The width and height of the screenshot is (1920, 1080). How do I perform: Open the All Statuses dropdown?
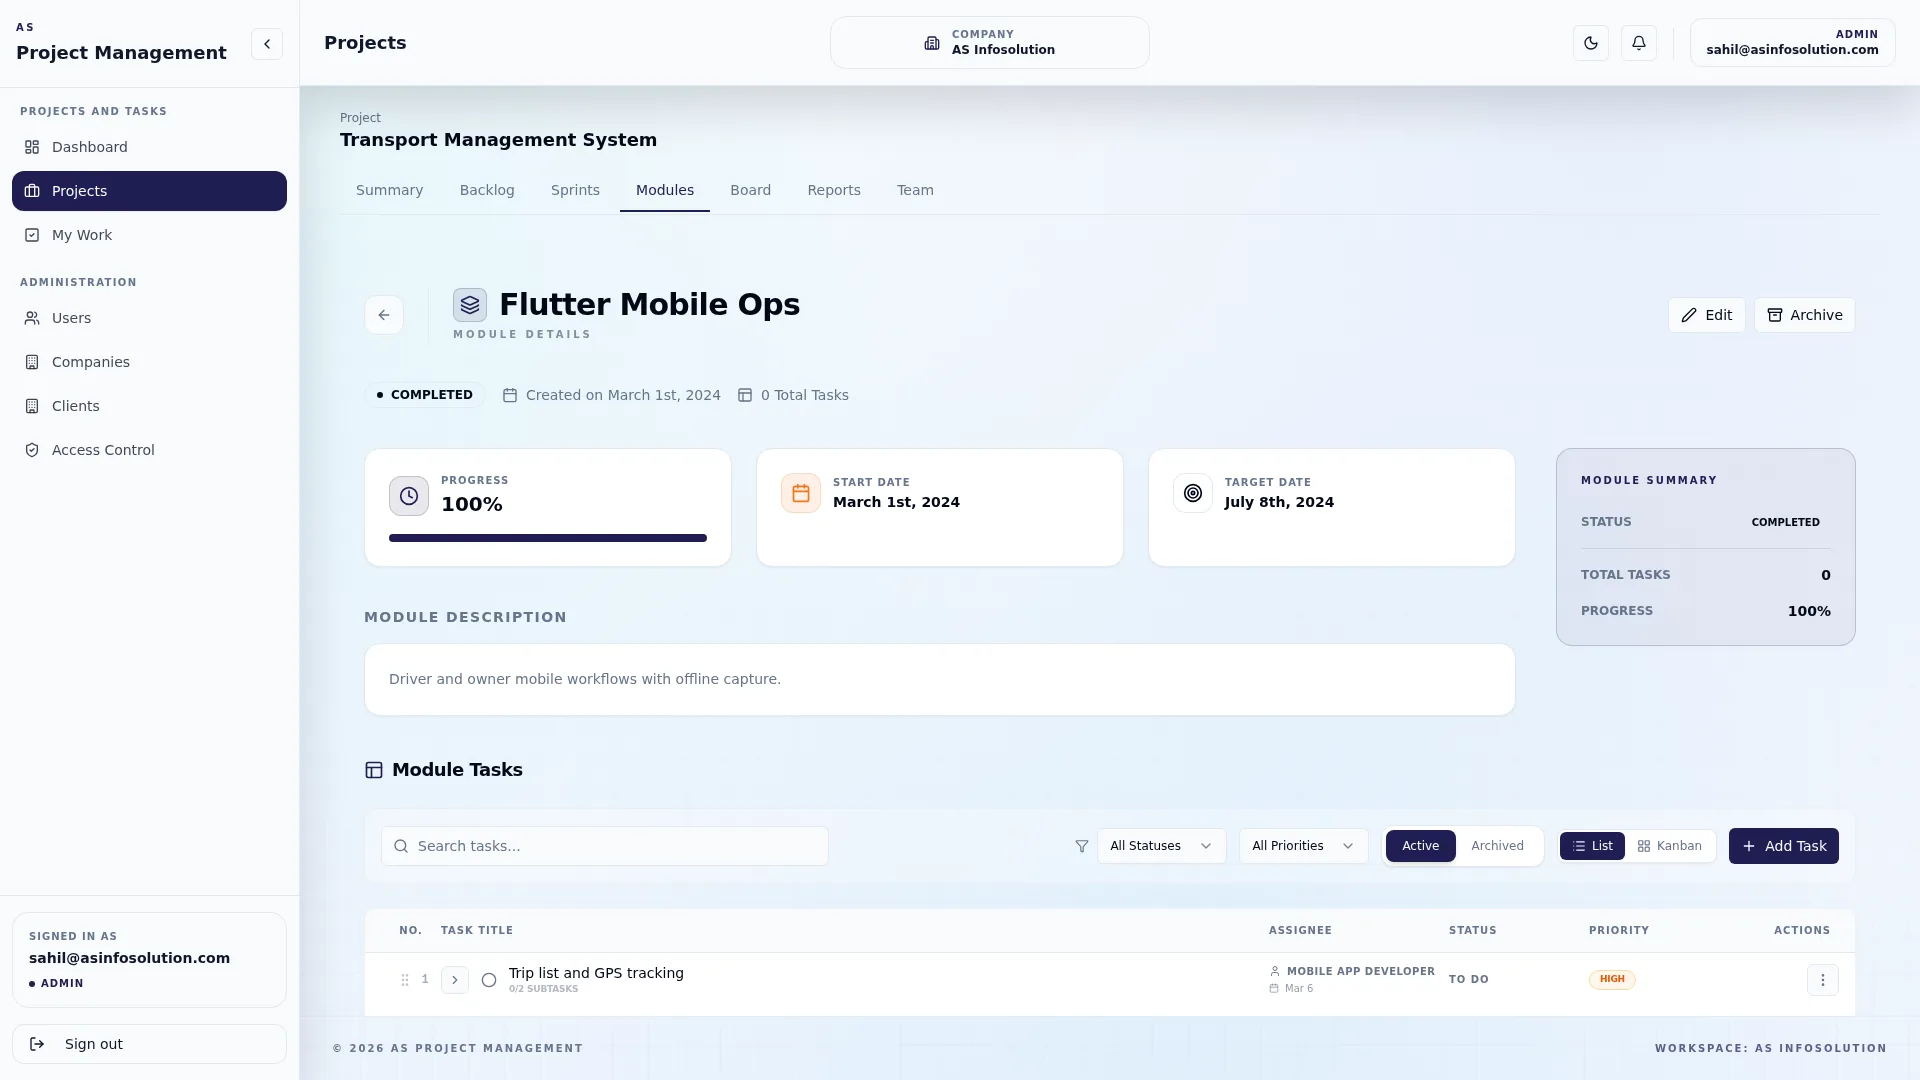[1162, 846]
